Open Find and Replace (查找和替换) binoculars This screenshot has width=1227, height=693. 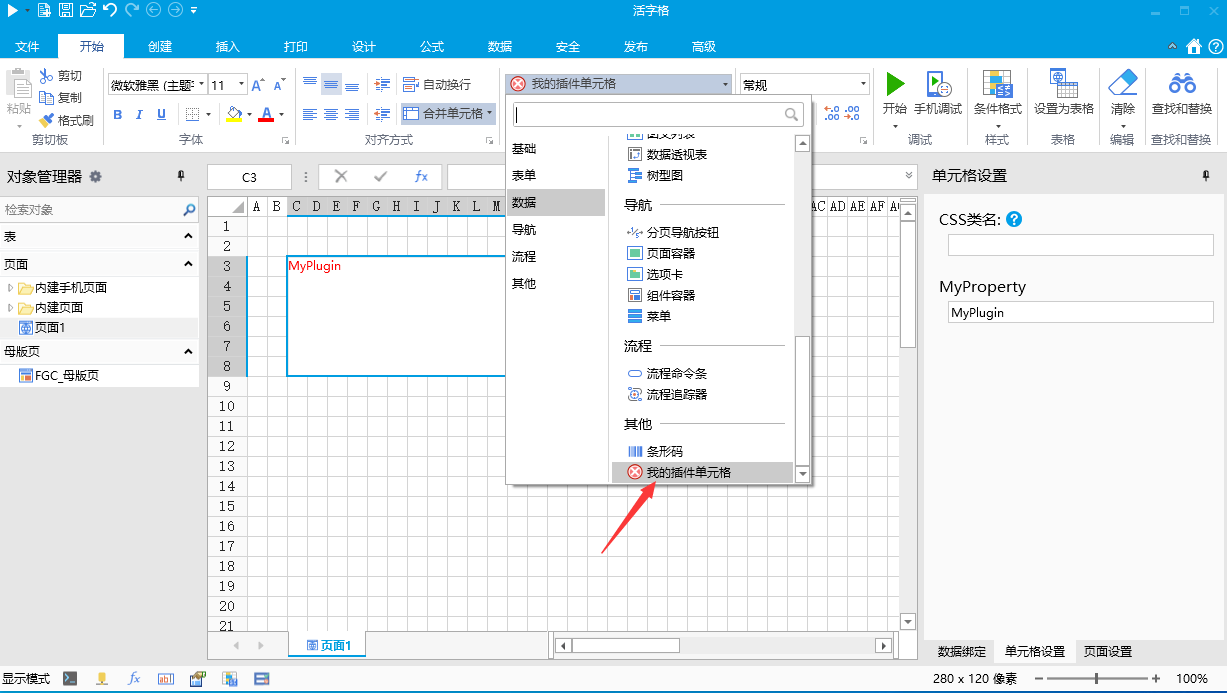click(1182, 82)
